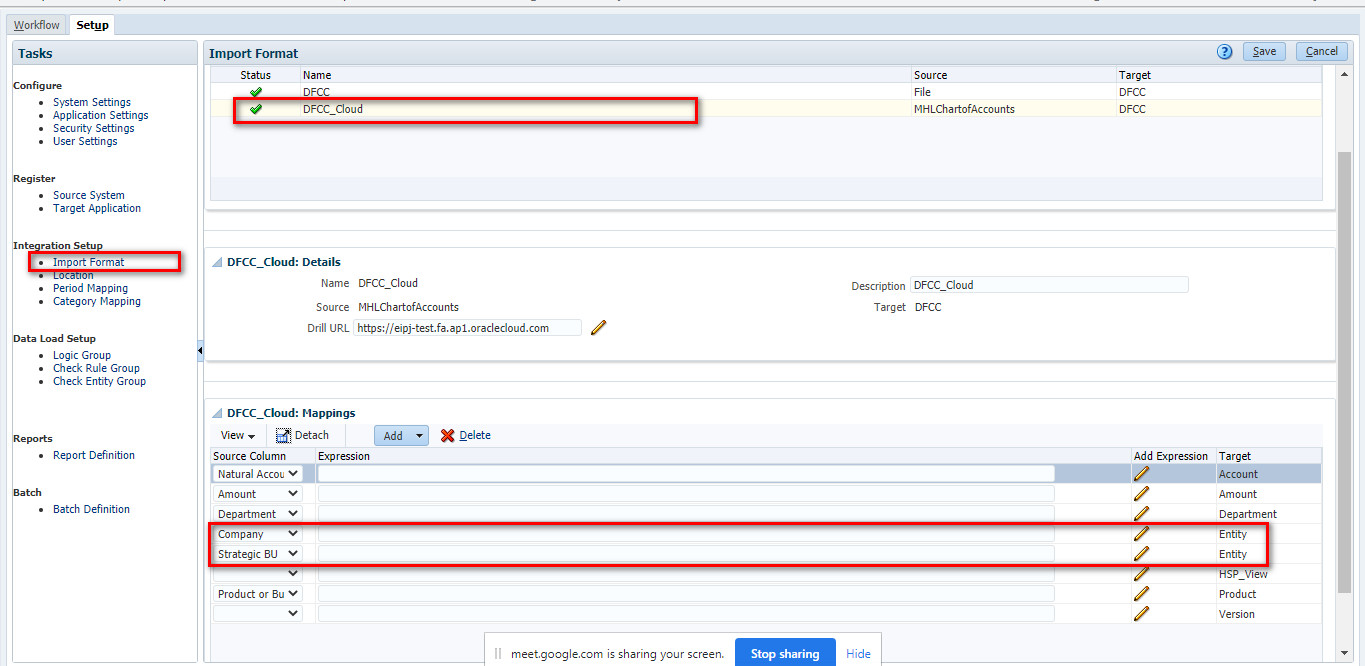Open the Department source column dropdown
The width and height of the screenshot is (1365, 666).
tap(293, 514)
